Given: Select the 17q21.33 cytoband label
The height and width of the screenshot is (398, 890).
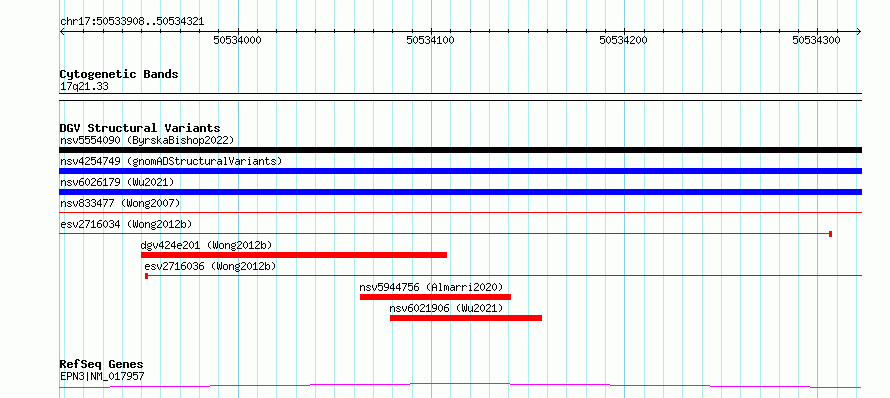Looking at the screenshot, I should coord(84,87).
